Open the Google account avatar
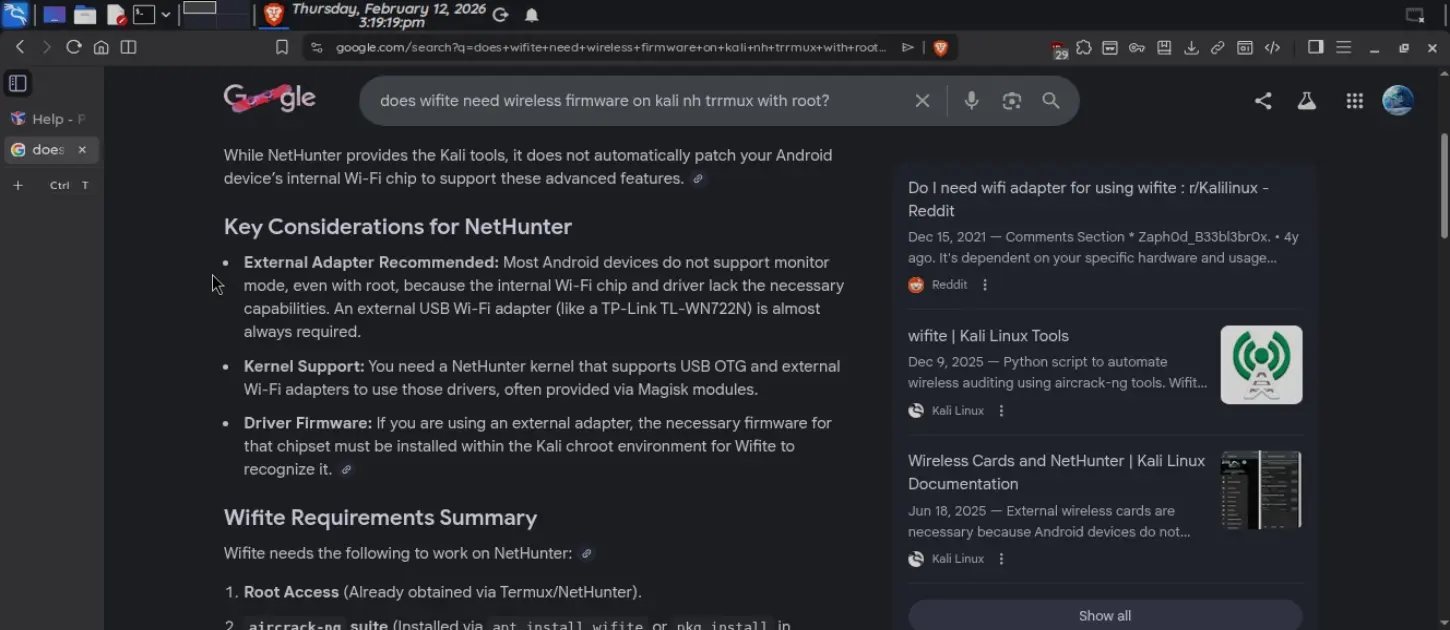The height and width of the screenshot is (630, 1450). click(1398, 100)
